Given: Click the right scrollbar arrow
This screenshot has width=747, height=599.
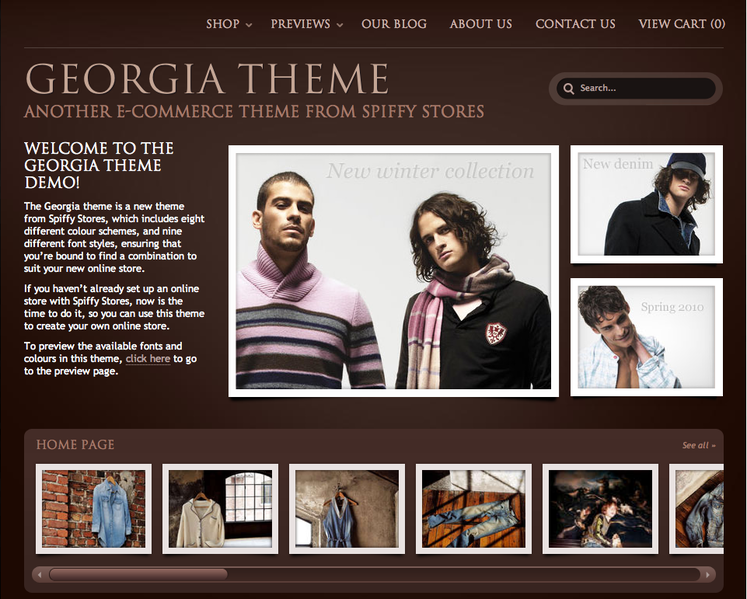Looking at the screenshot, I should click(x=708, y=575).
